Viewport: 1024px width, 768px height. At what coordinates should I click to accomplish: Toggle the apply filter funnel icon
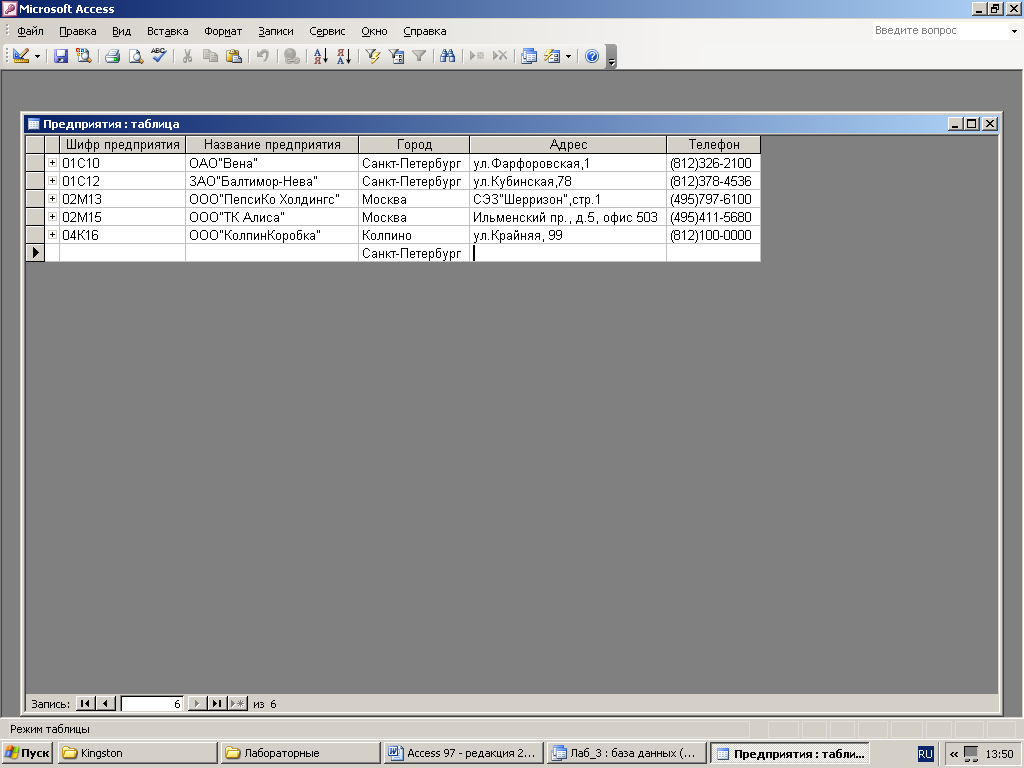[419, 56]
